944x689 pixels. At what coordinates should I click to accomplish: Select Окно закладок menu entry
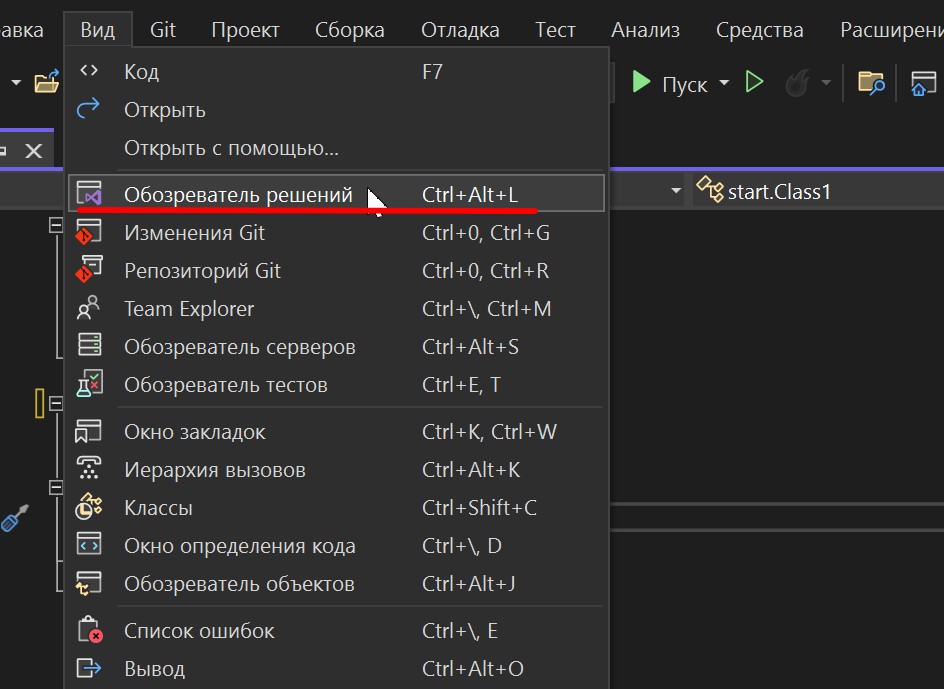336,431
